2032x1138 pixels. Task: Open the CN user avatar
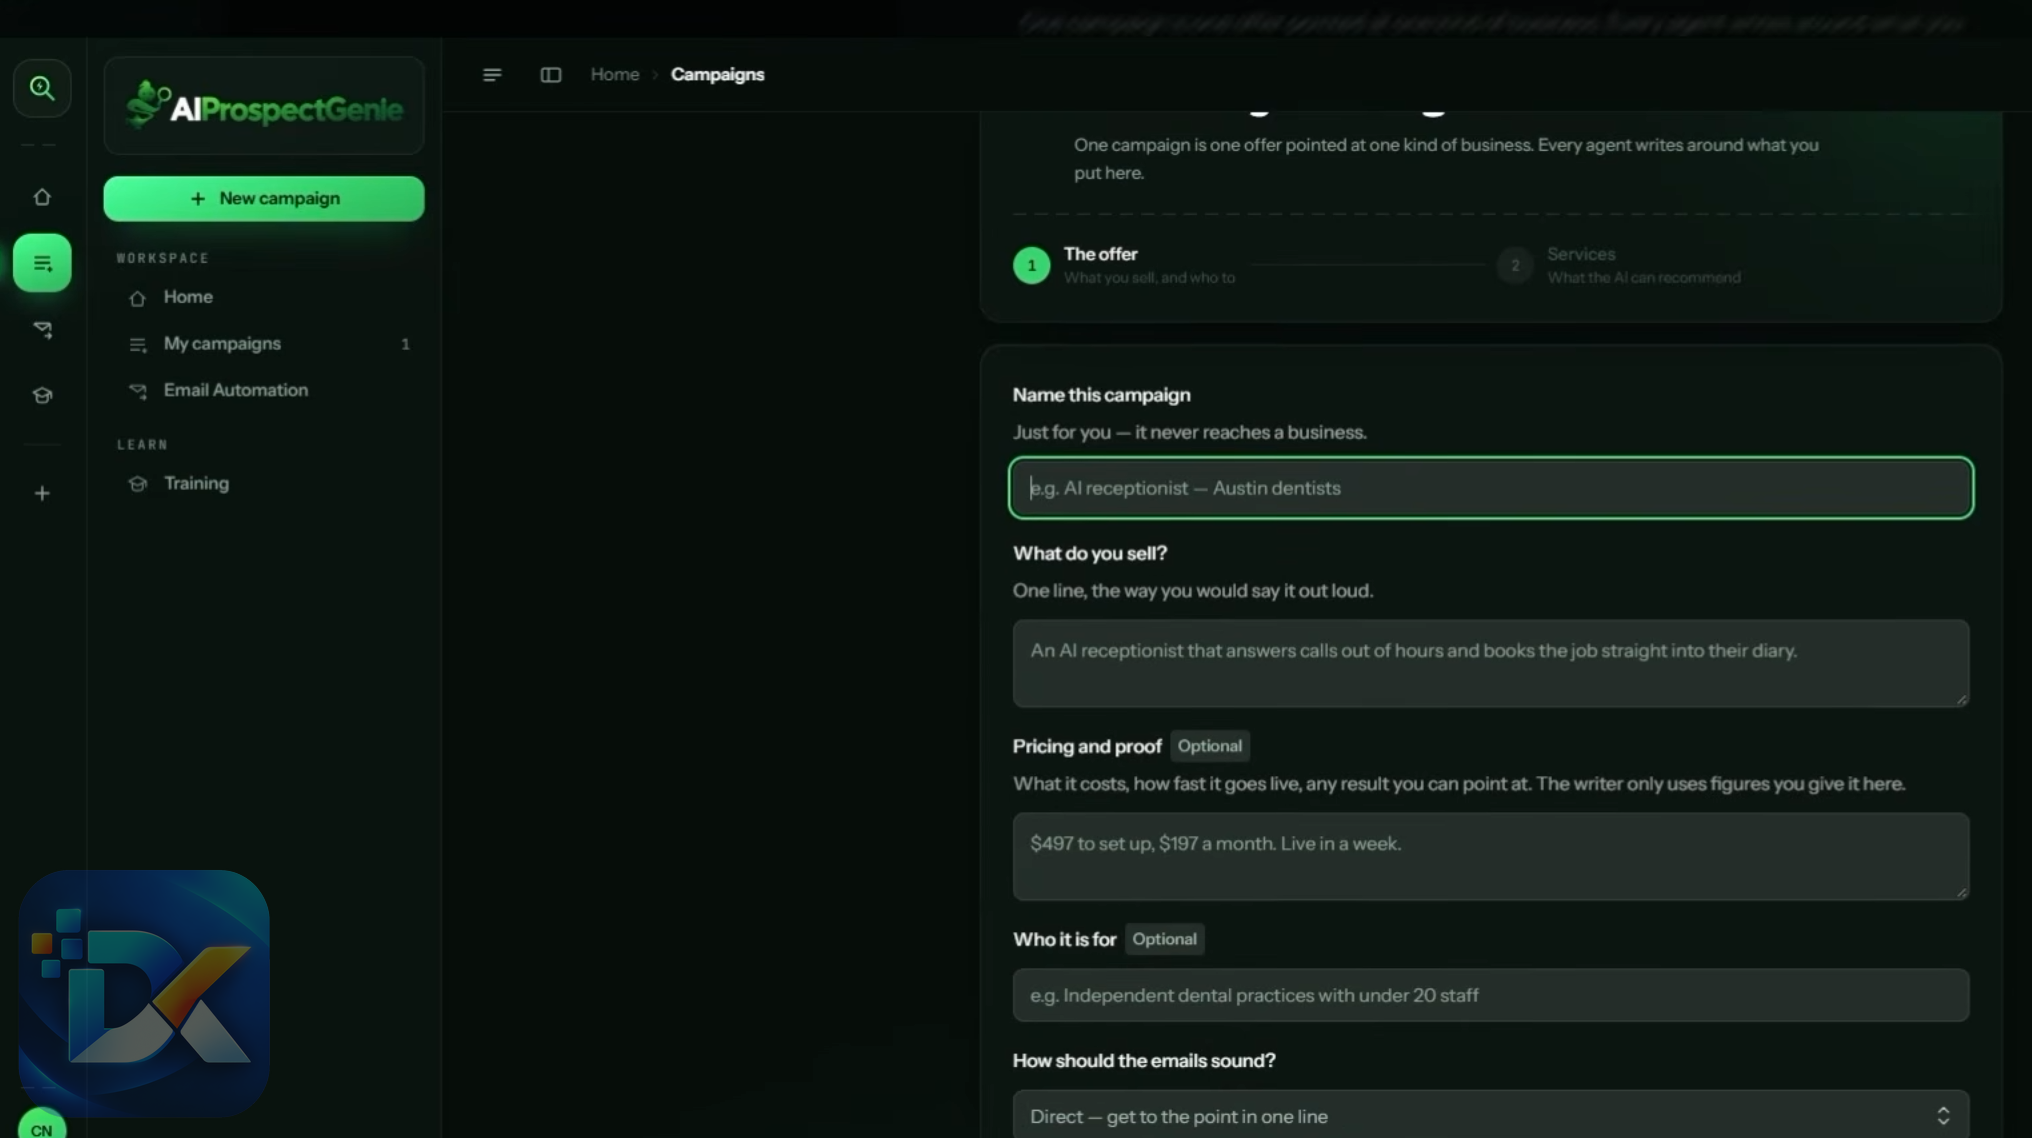tap(42, 1126)
